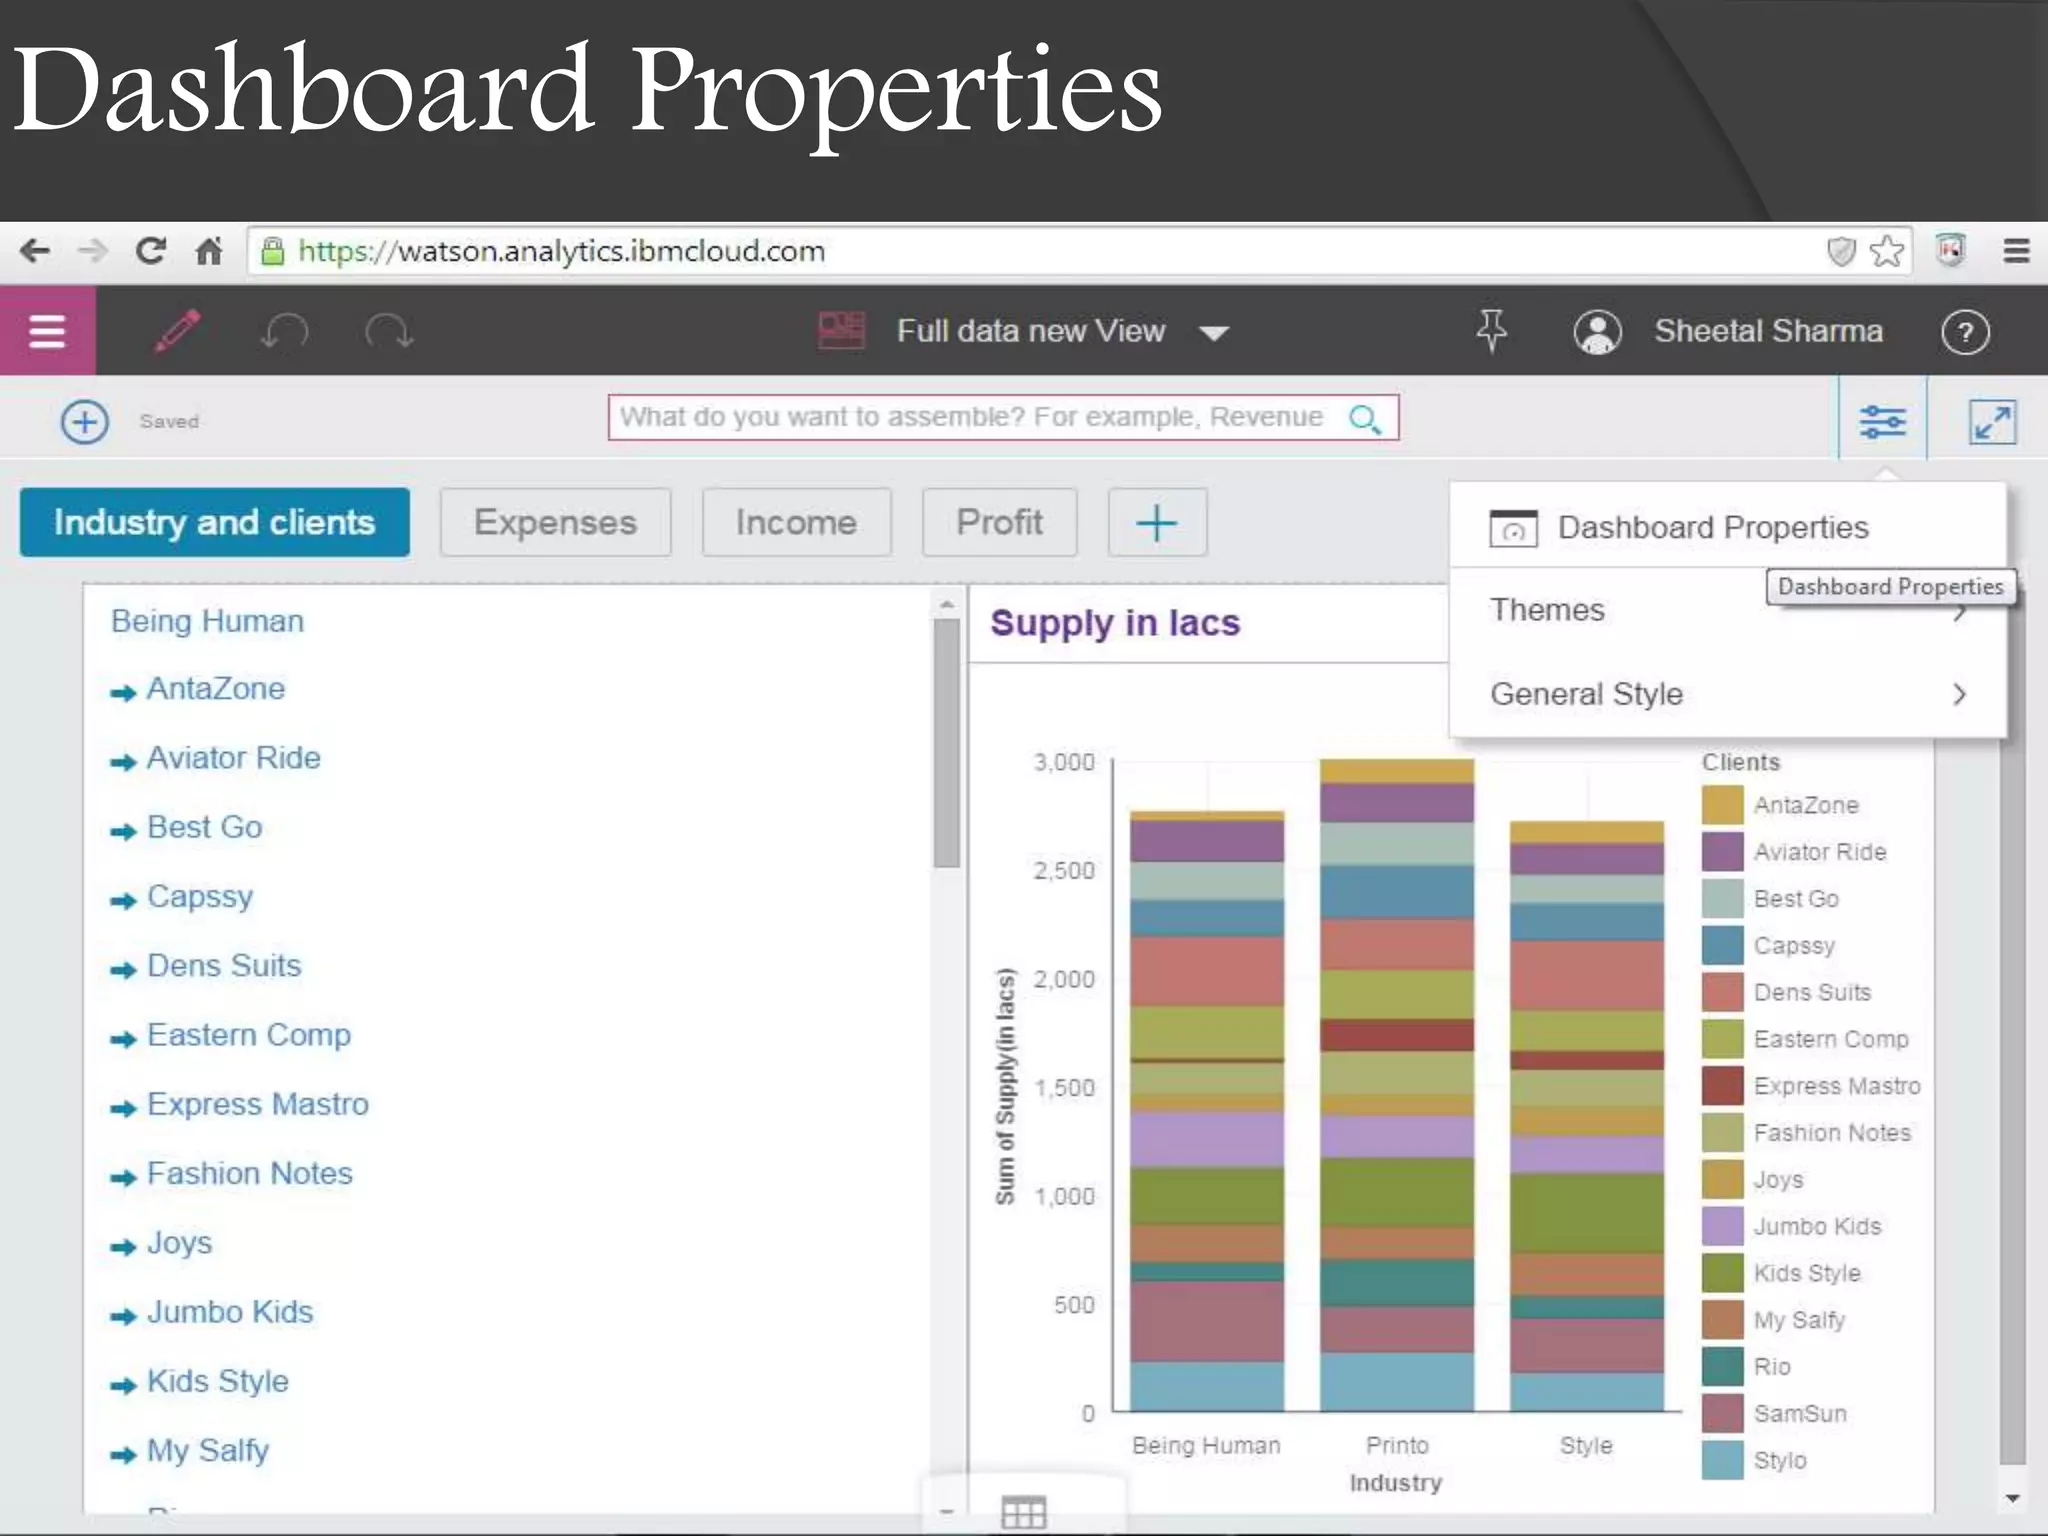
Task: Switch to the Income tab
Action: pos(796,522)
